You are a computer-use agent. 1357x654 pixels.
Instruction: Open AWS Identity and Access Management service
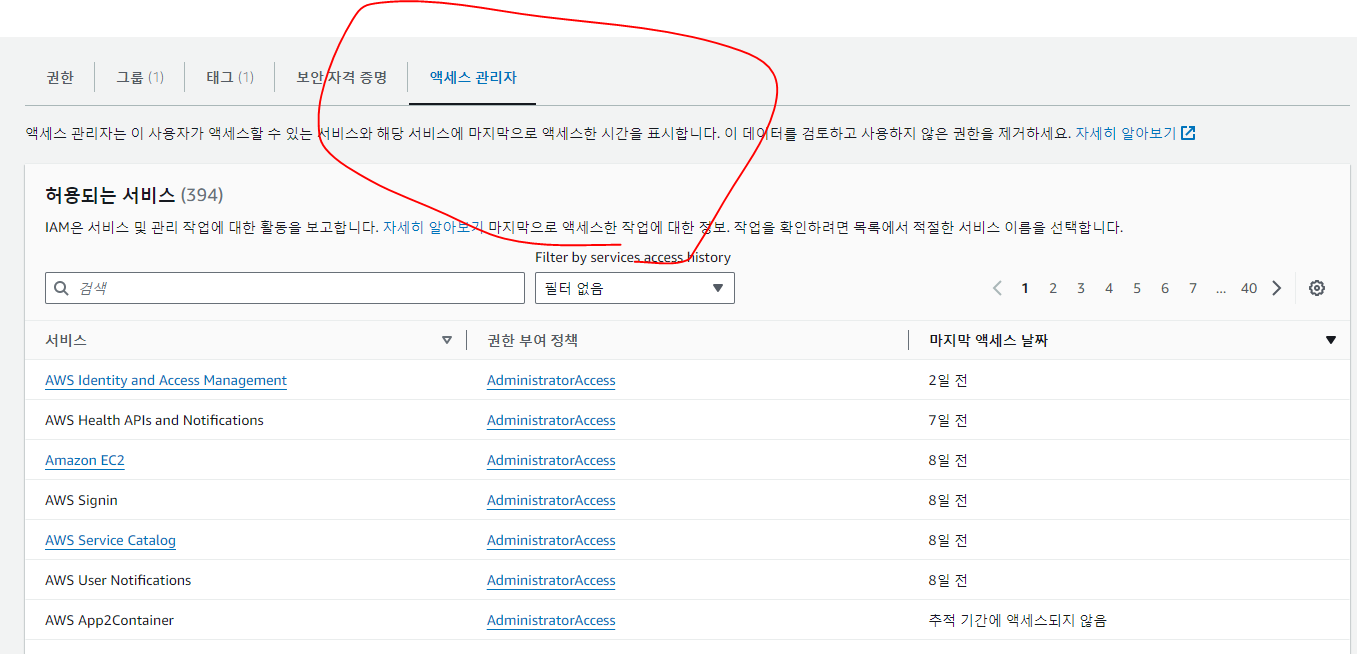tap(166, 380)
